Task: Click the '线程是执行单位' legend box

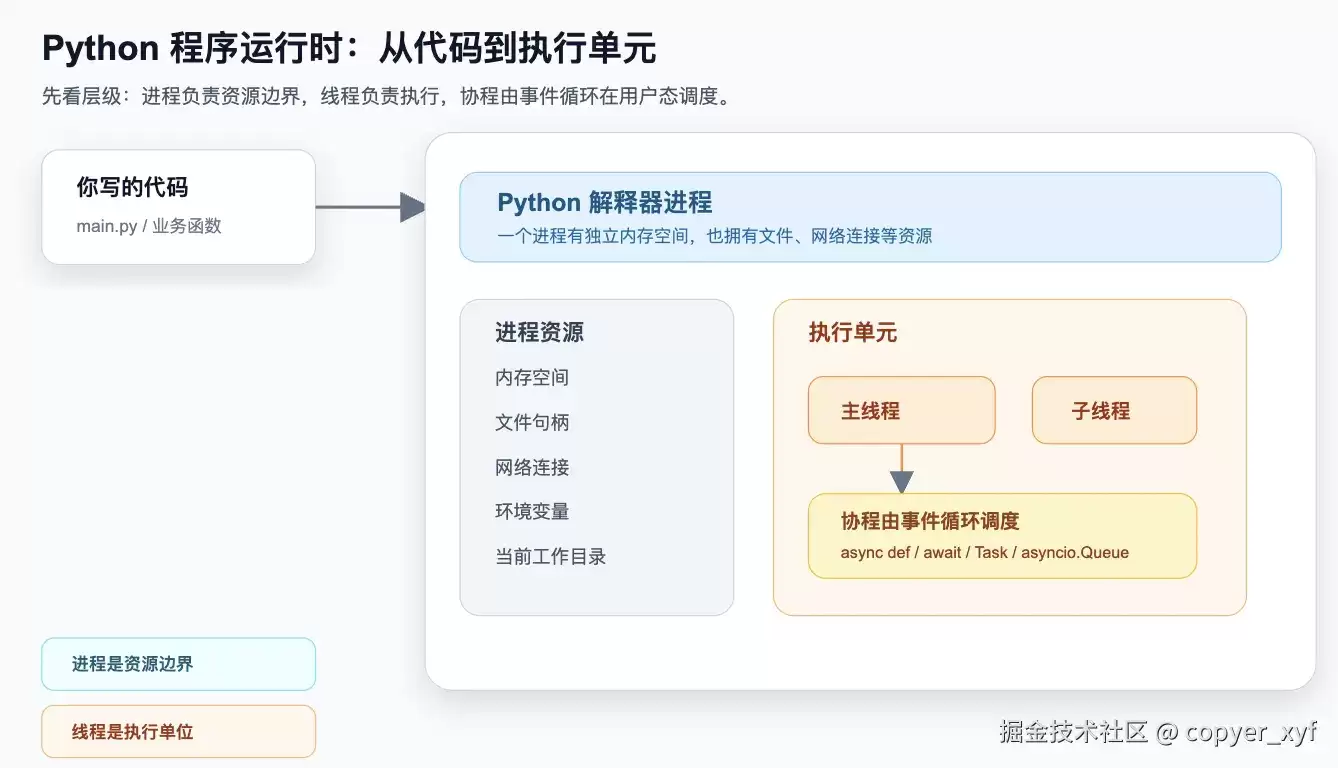Action: (x=178, y=731)
